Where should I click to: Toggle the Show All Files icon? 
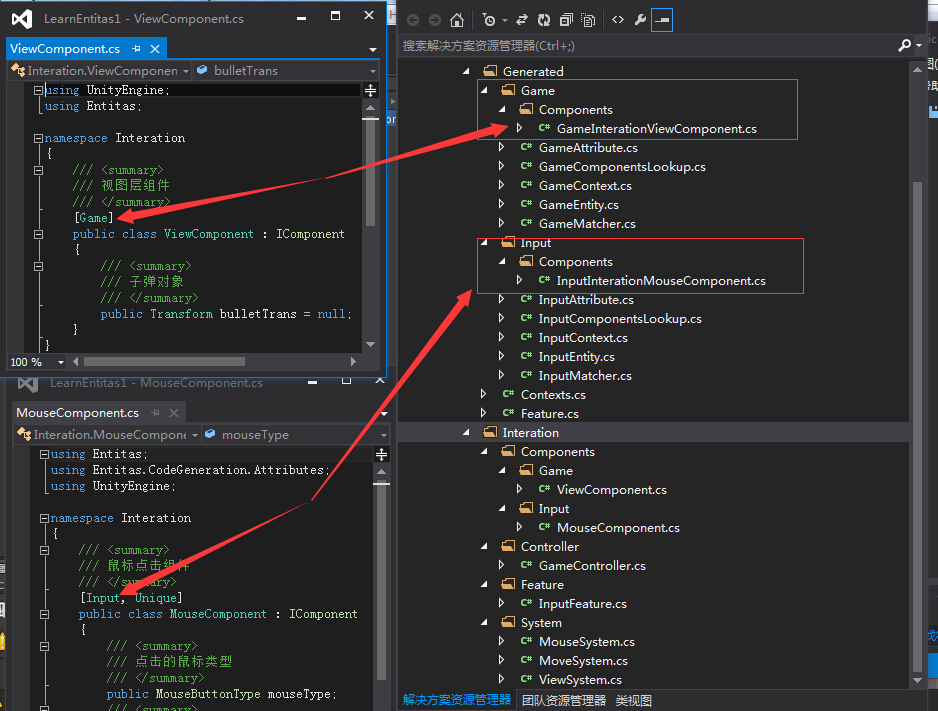pyautogui.click(x=589, y=20)
